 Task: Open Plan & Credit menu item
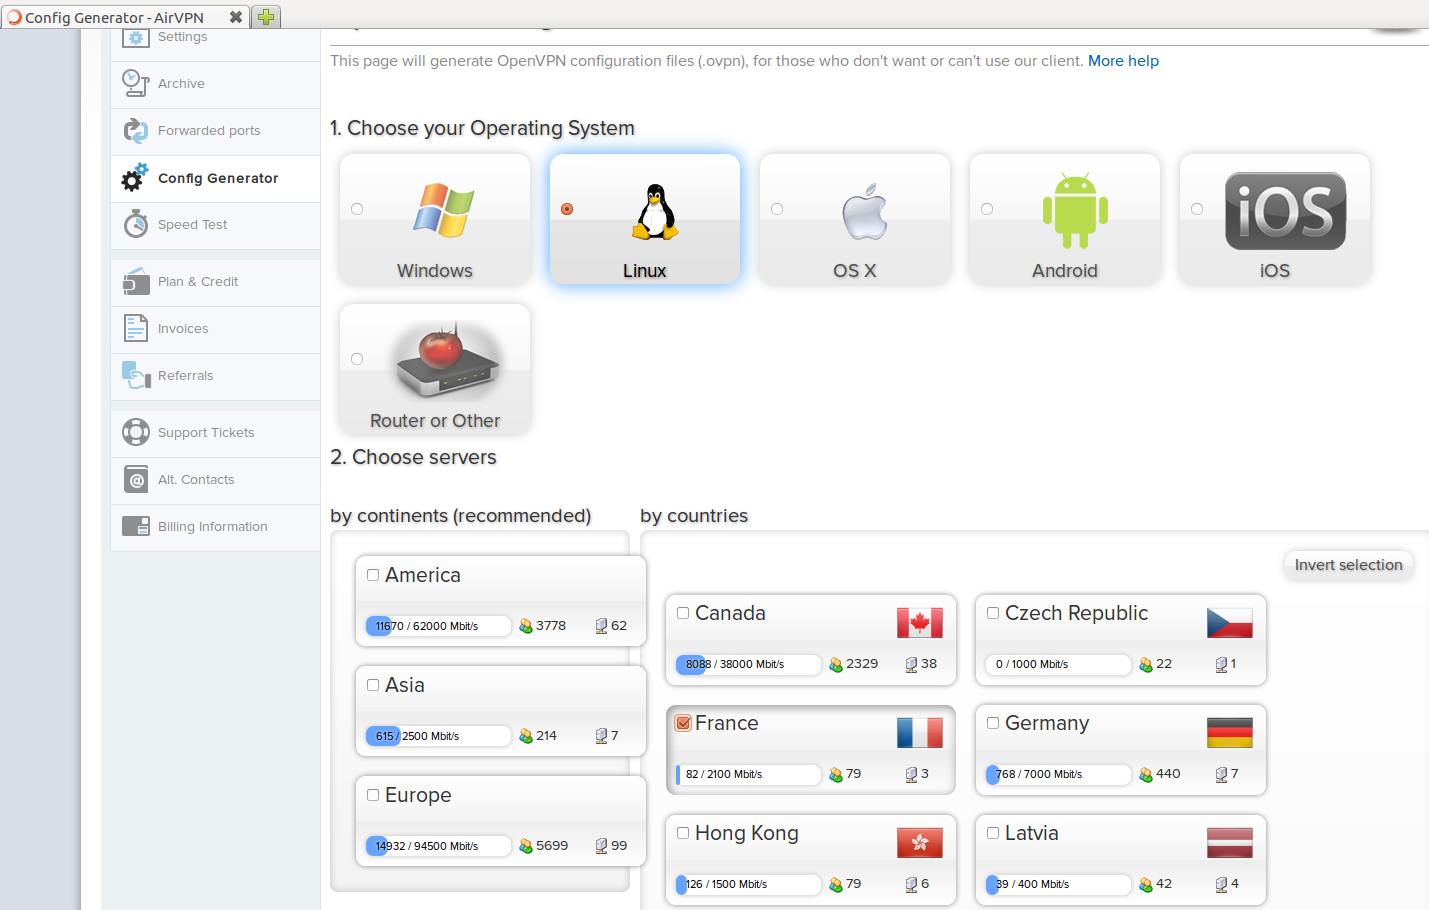tap(215, 282)
